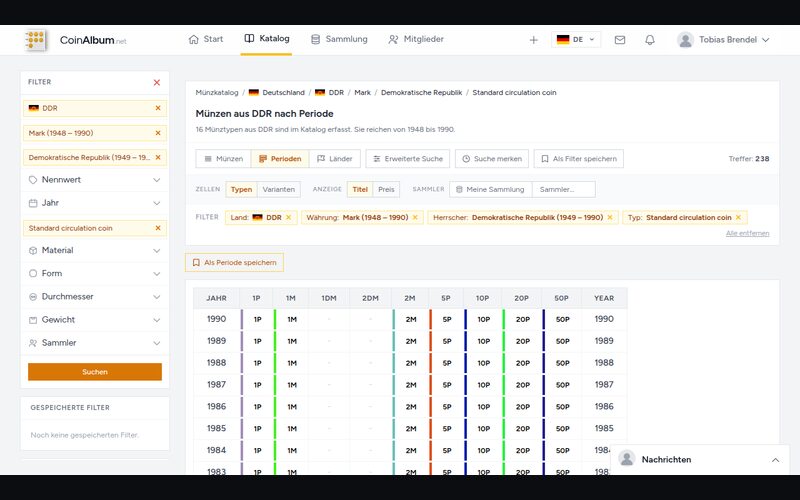Select Titel display mode

coord(360,189)
